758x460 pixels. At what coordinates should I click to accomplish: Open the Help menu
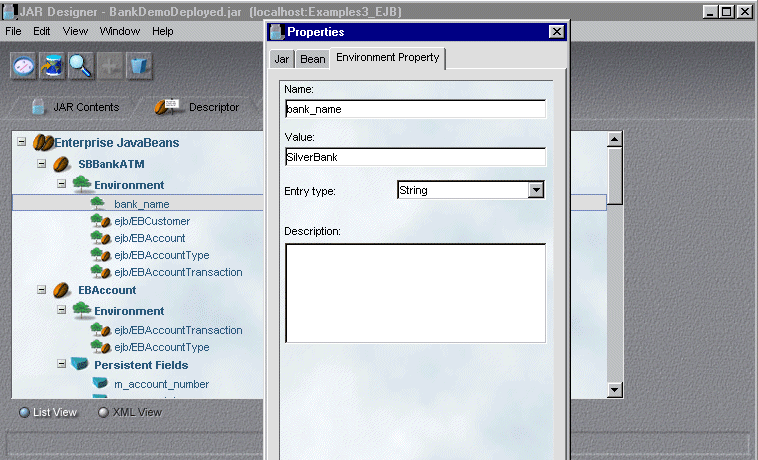(x=162, y=31)
